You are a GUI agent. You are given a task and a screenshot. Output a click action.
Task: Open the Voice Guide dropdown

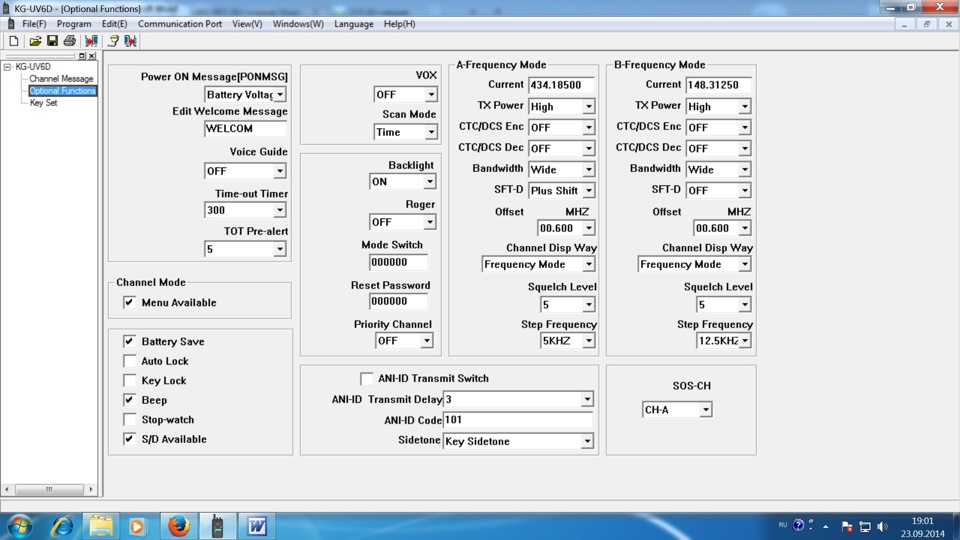[280, 171]
